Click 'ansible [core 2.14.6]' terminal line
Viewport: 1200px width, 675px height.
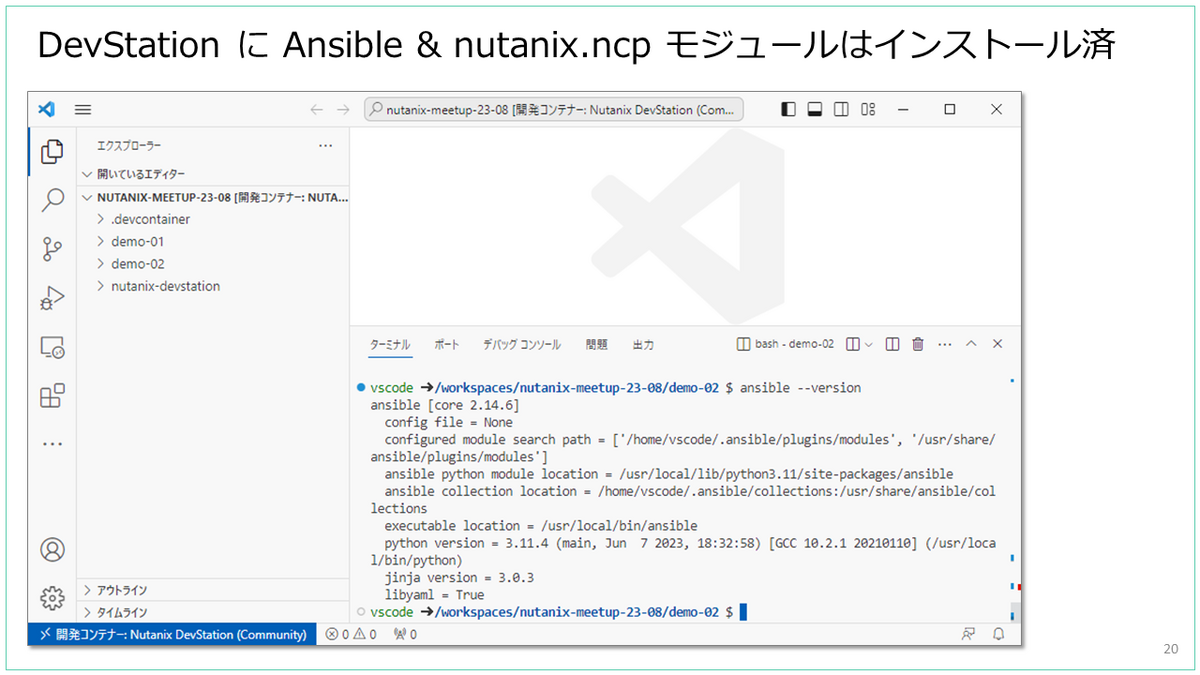pyautogui.click(x=445, y=405)
